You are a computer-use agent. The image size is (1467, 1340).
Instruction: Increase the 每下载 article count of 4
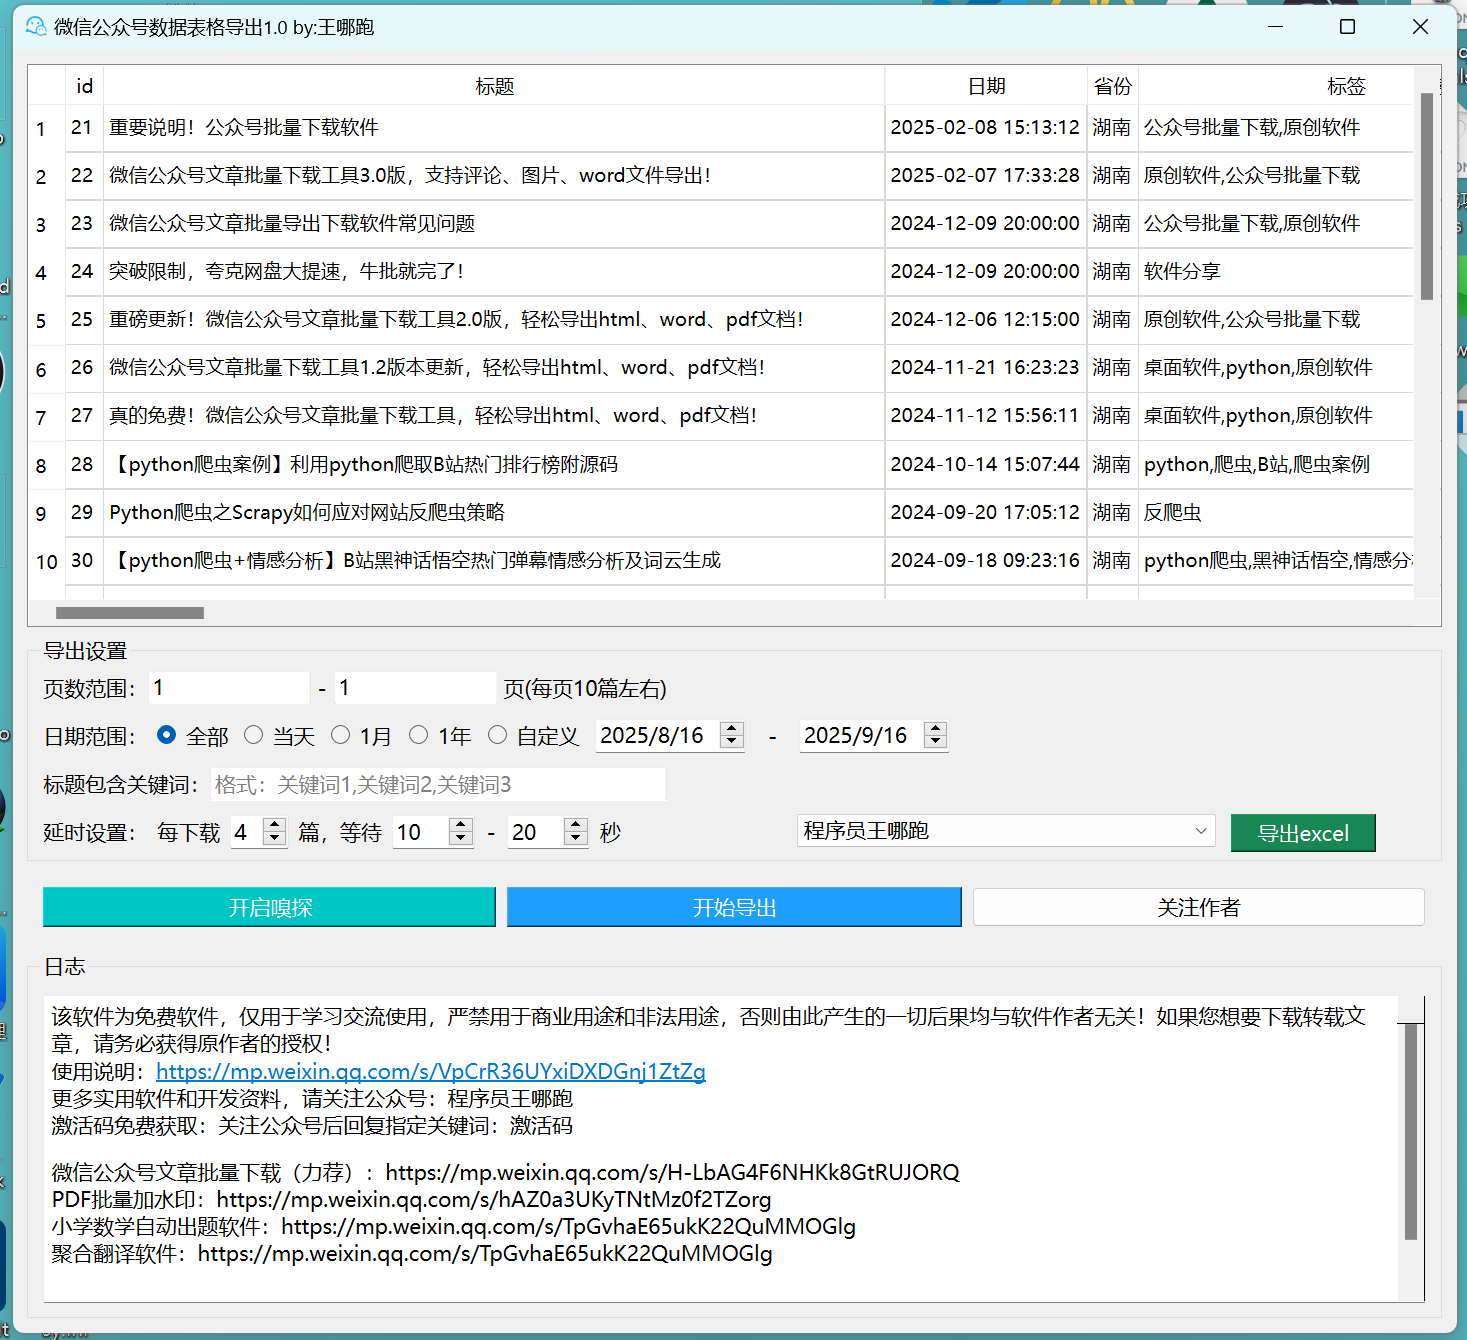[x=274, y=825]
